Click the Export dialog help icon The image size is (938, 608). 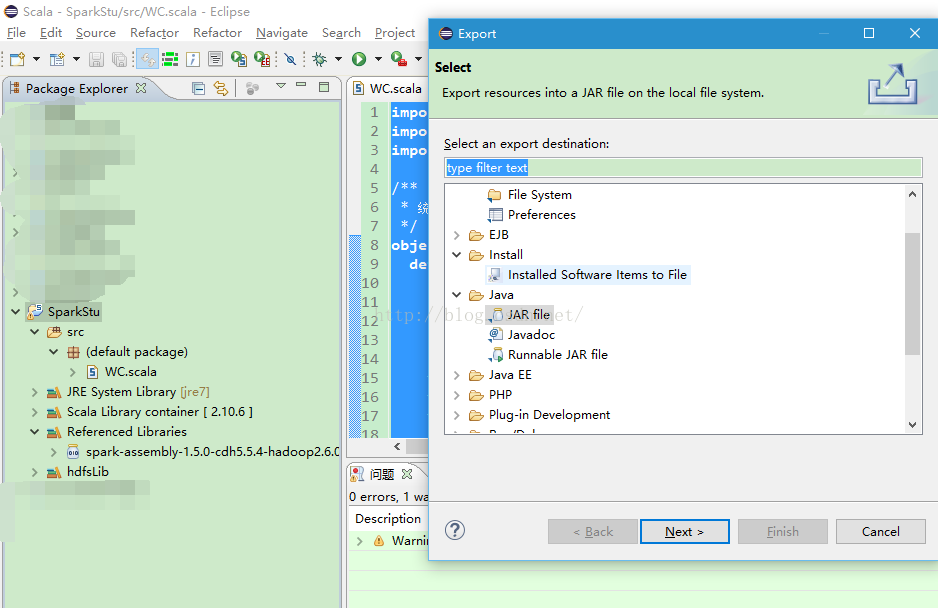[455, 530]
